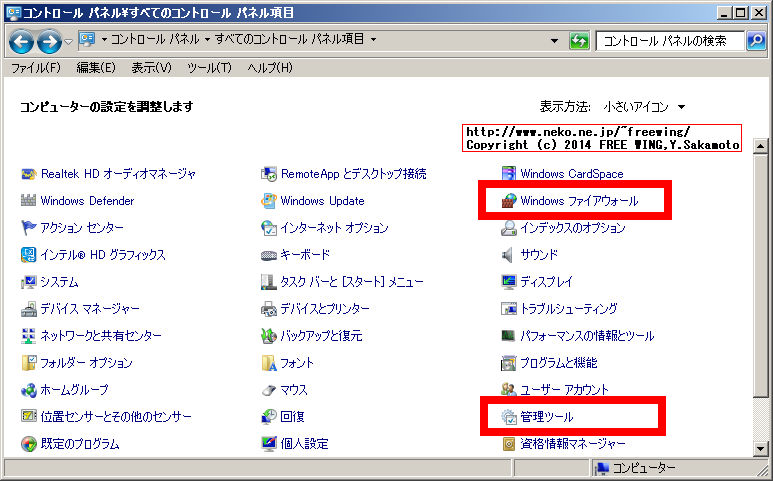Click the 回復 icon
Viewport: 773px width, 481px height.
[x=269, y=416]
